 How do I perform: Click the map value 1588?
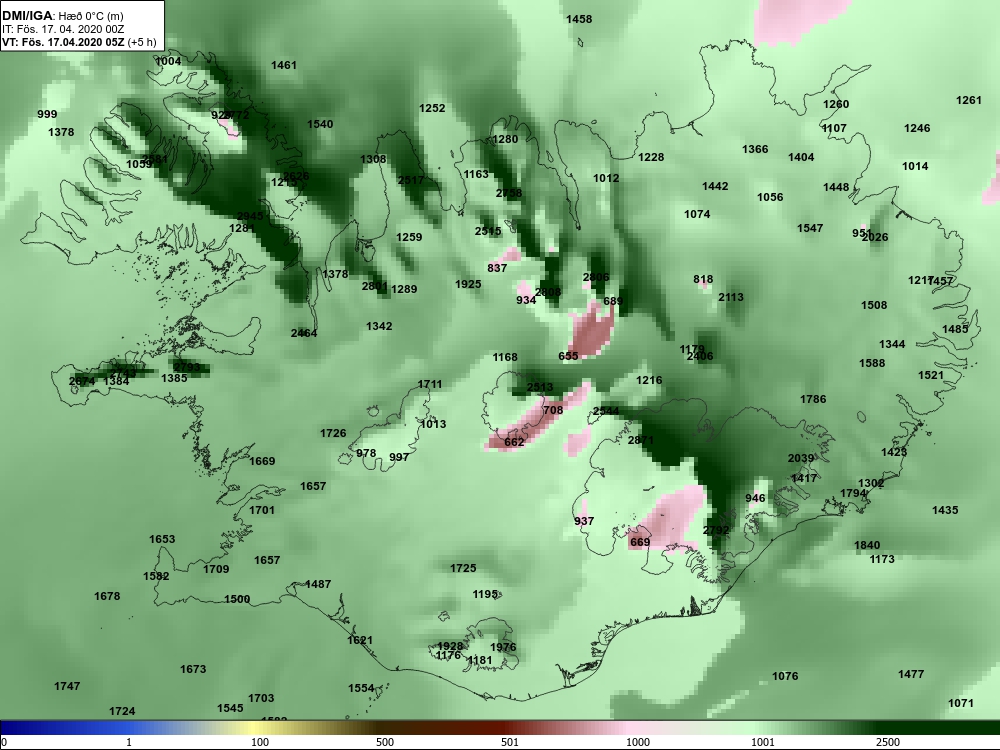(x=872, y=364)
